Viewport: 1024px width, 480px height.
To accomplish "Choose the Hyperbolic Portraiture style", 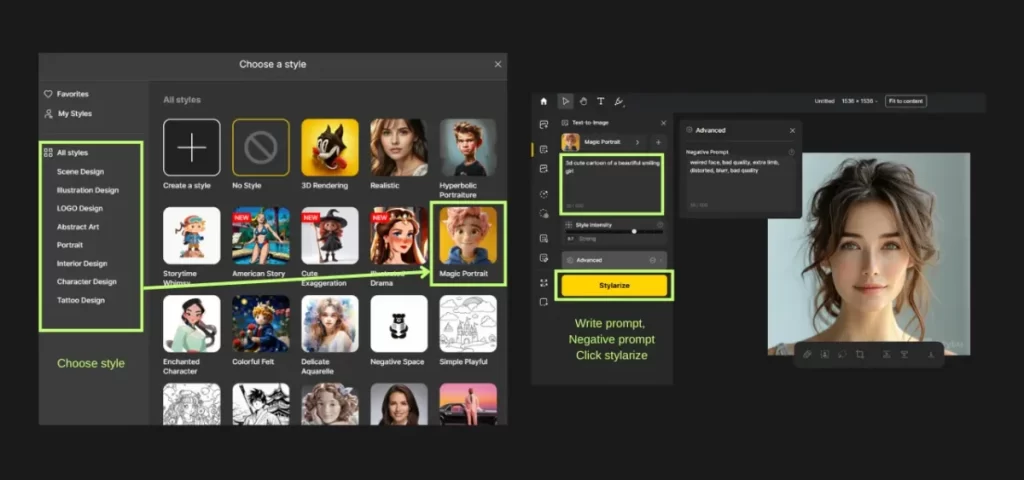I will point(468,148).
